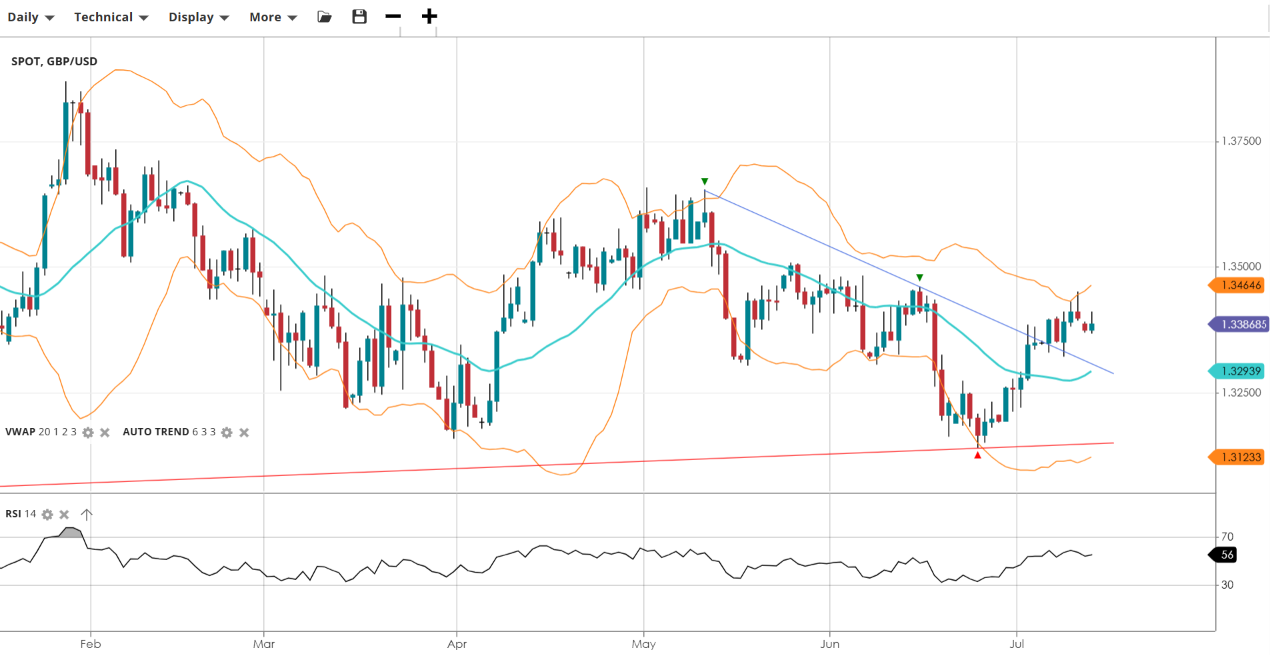Click the RSI panel up arrow icon

point(86,514)
